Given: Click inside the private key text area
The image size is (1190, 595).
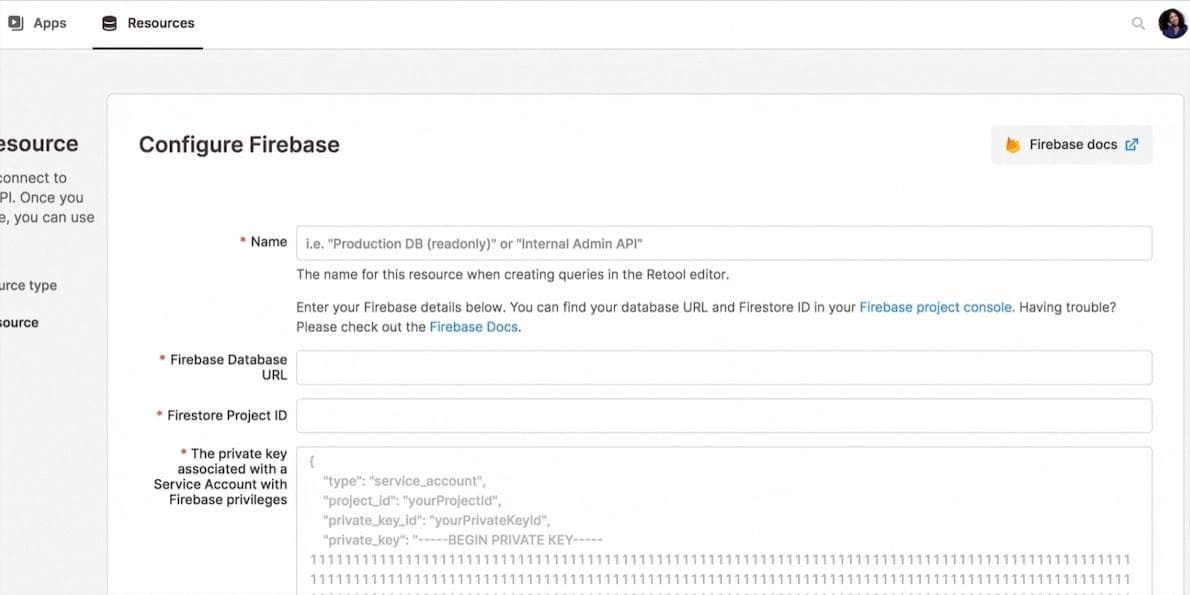Looking at the screenshot, I should (724, 520).
